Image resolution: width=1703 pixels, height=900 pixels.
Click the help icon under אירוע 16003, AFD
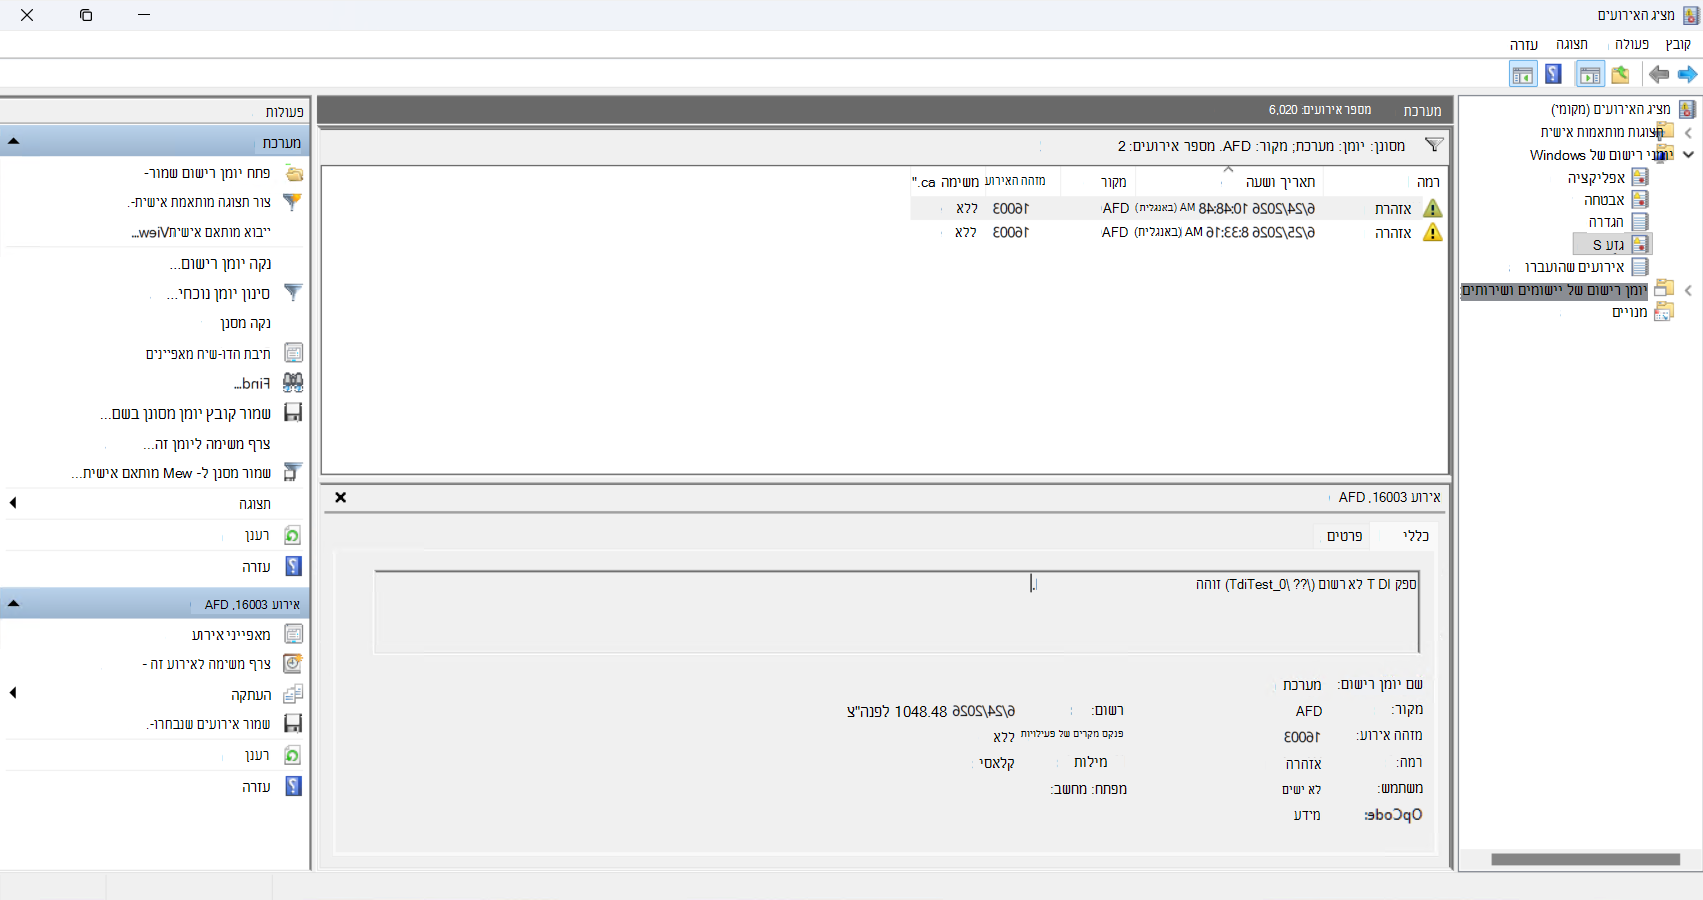tap(293, 786)
